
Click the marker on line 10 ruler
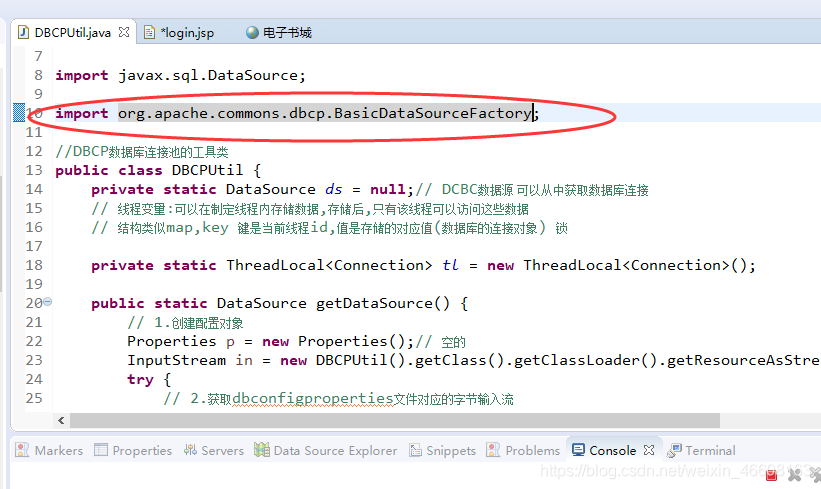click(x=19, y=113)
